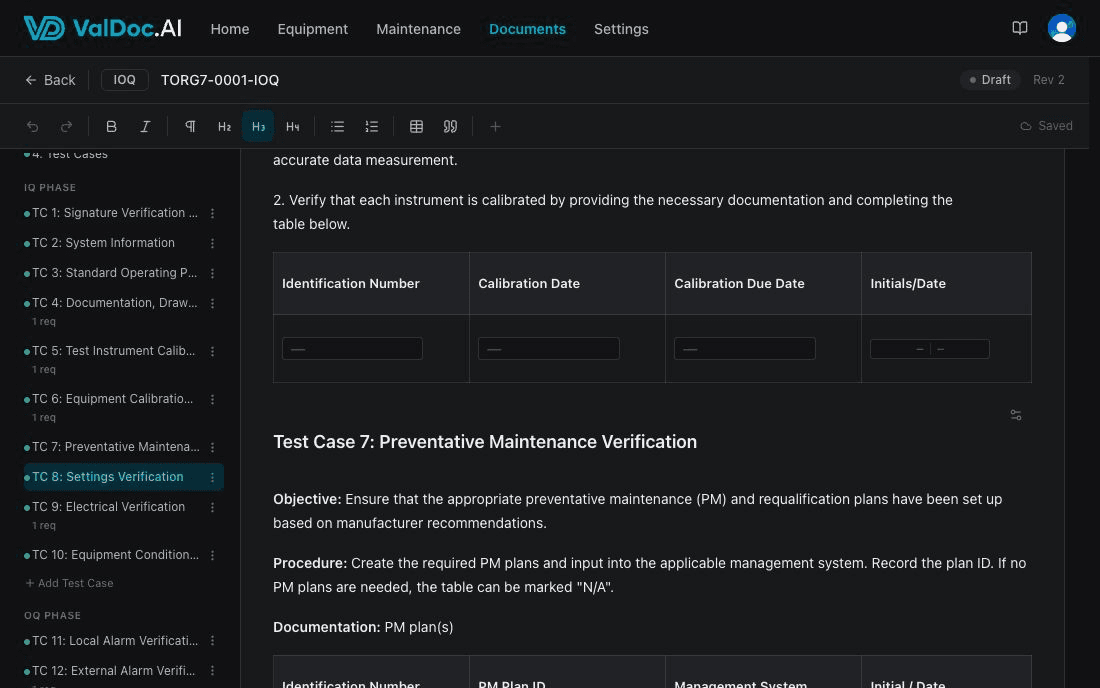Open options menu for TC 9 row
The height and width of the screenshot is (688, 1100).
[x=213, y=507]
